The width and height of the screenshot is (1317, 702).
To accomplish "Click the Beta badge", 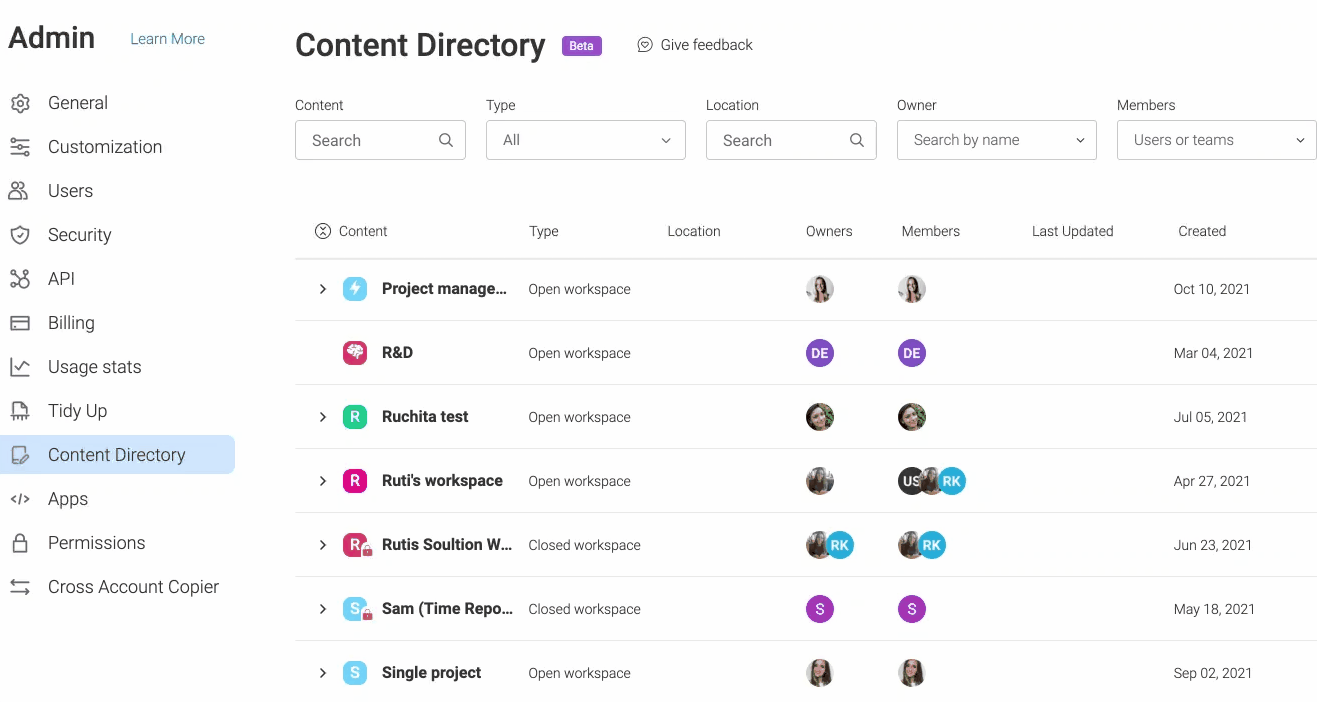I will point(582,46).
